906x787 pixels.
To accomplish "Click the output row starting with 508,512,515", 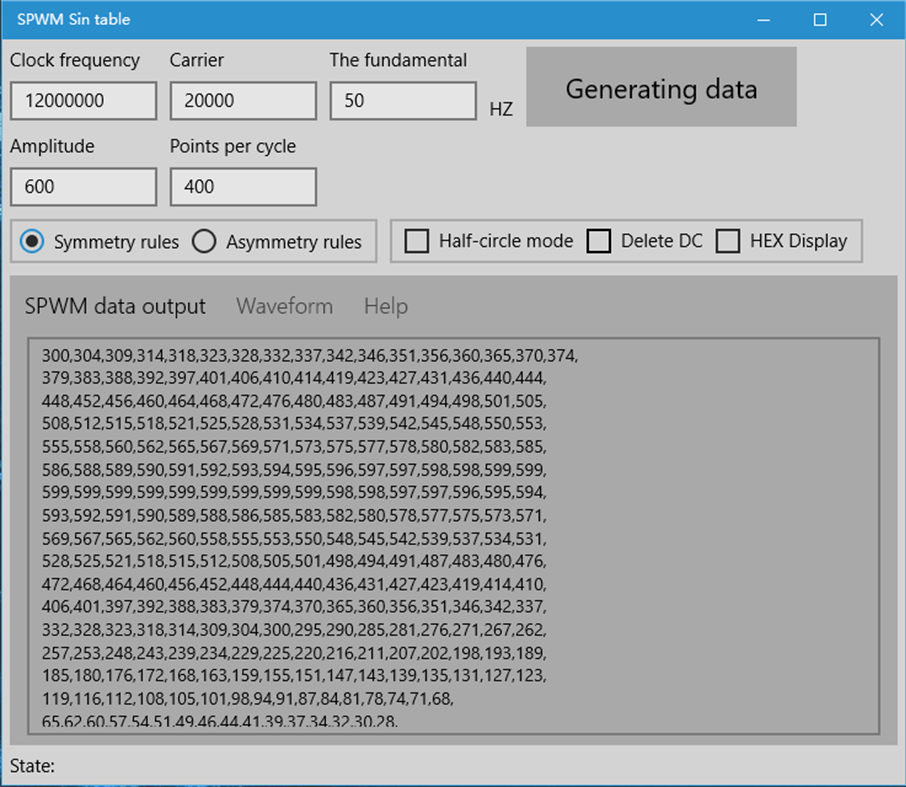I will 294,424.
